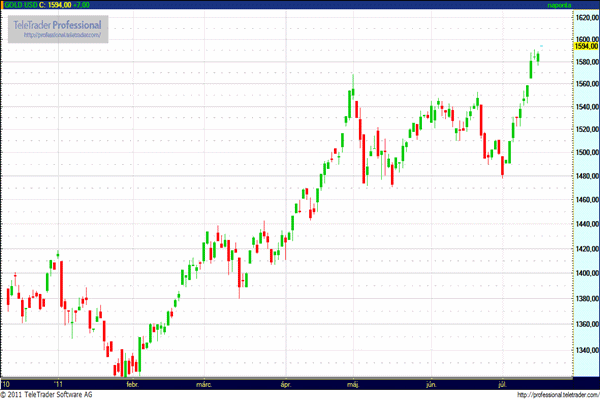Click the '11 year label on time axis

coord(59,382)
